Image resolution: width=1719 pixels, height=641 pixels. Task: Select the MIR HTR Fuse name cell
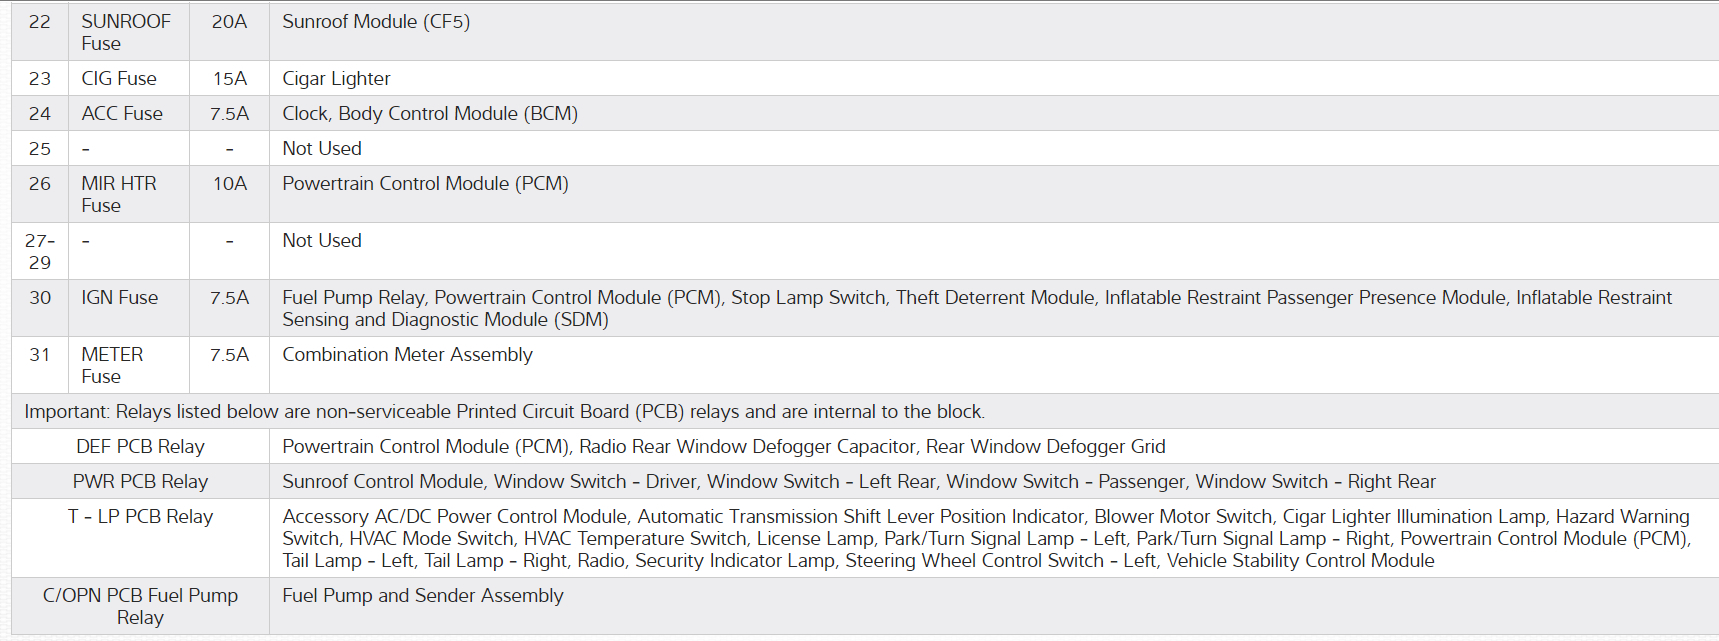tap(119, 194)
